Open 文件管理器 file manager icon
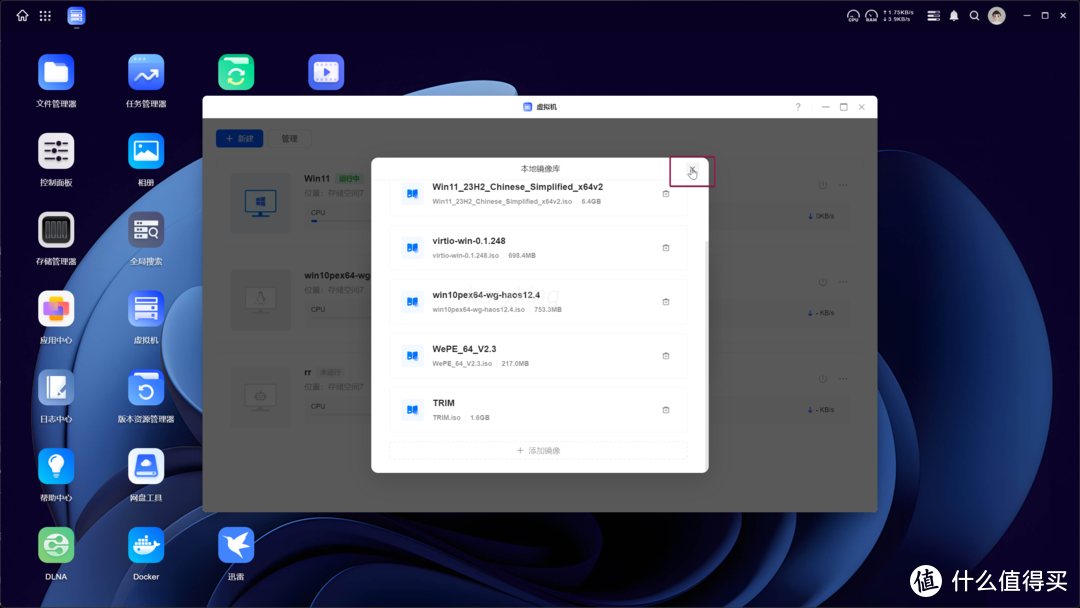The width and height of the screenshot is (1080, 608). [56, 73]
